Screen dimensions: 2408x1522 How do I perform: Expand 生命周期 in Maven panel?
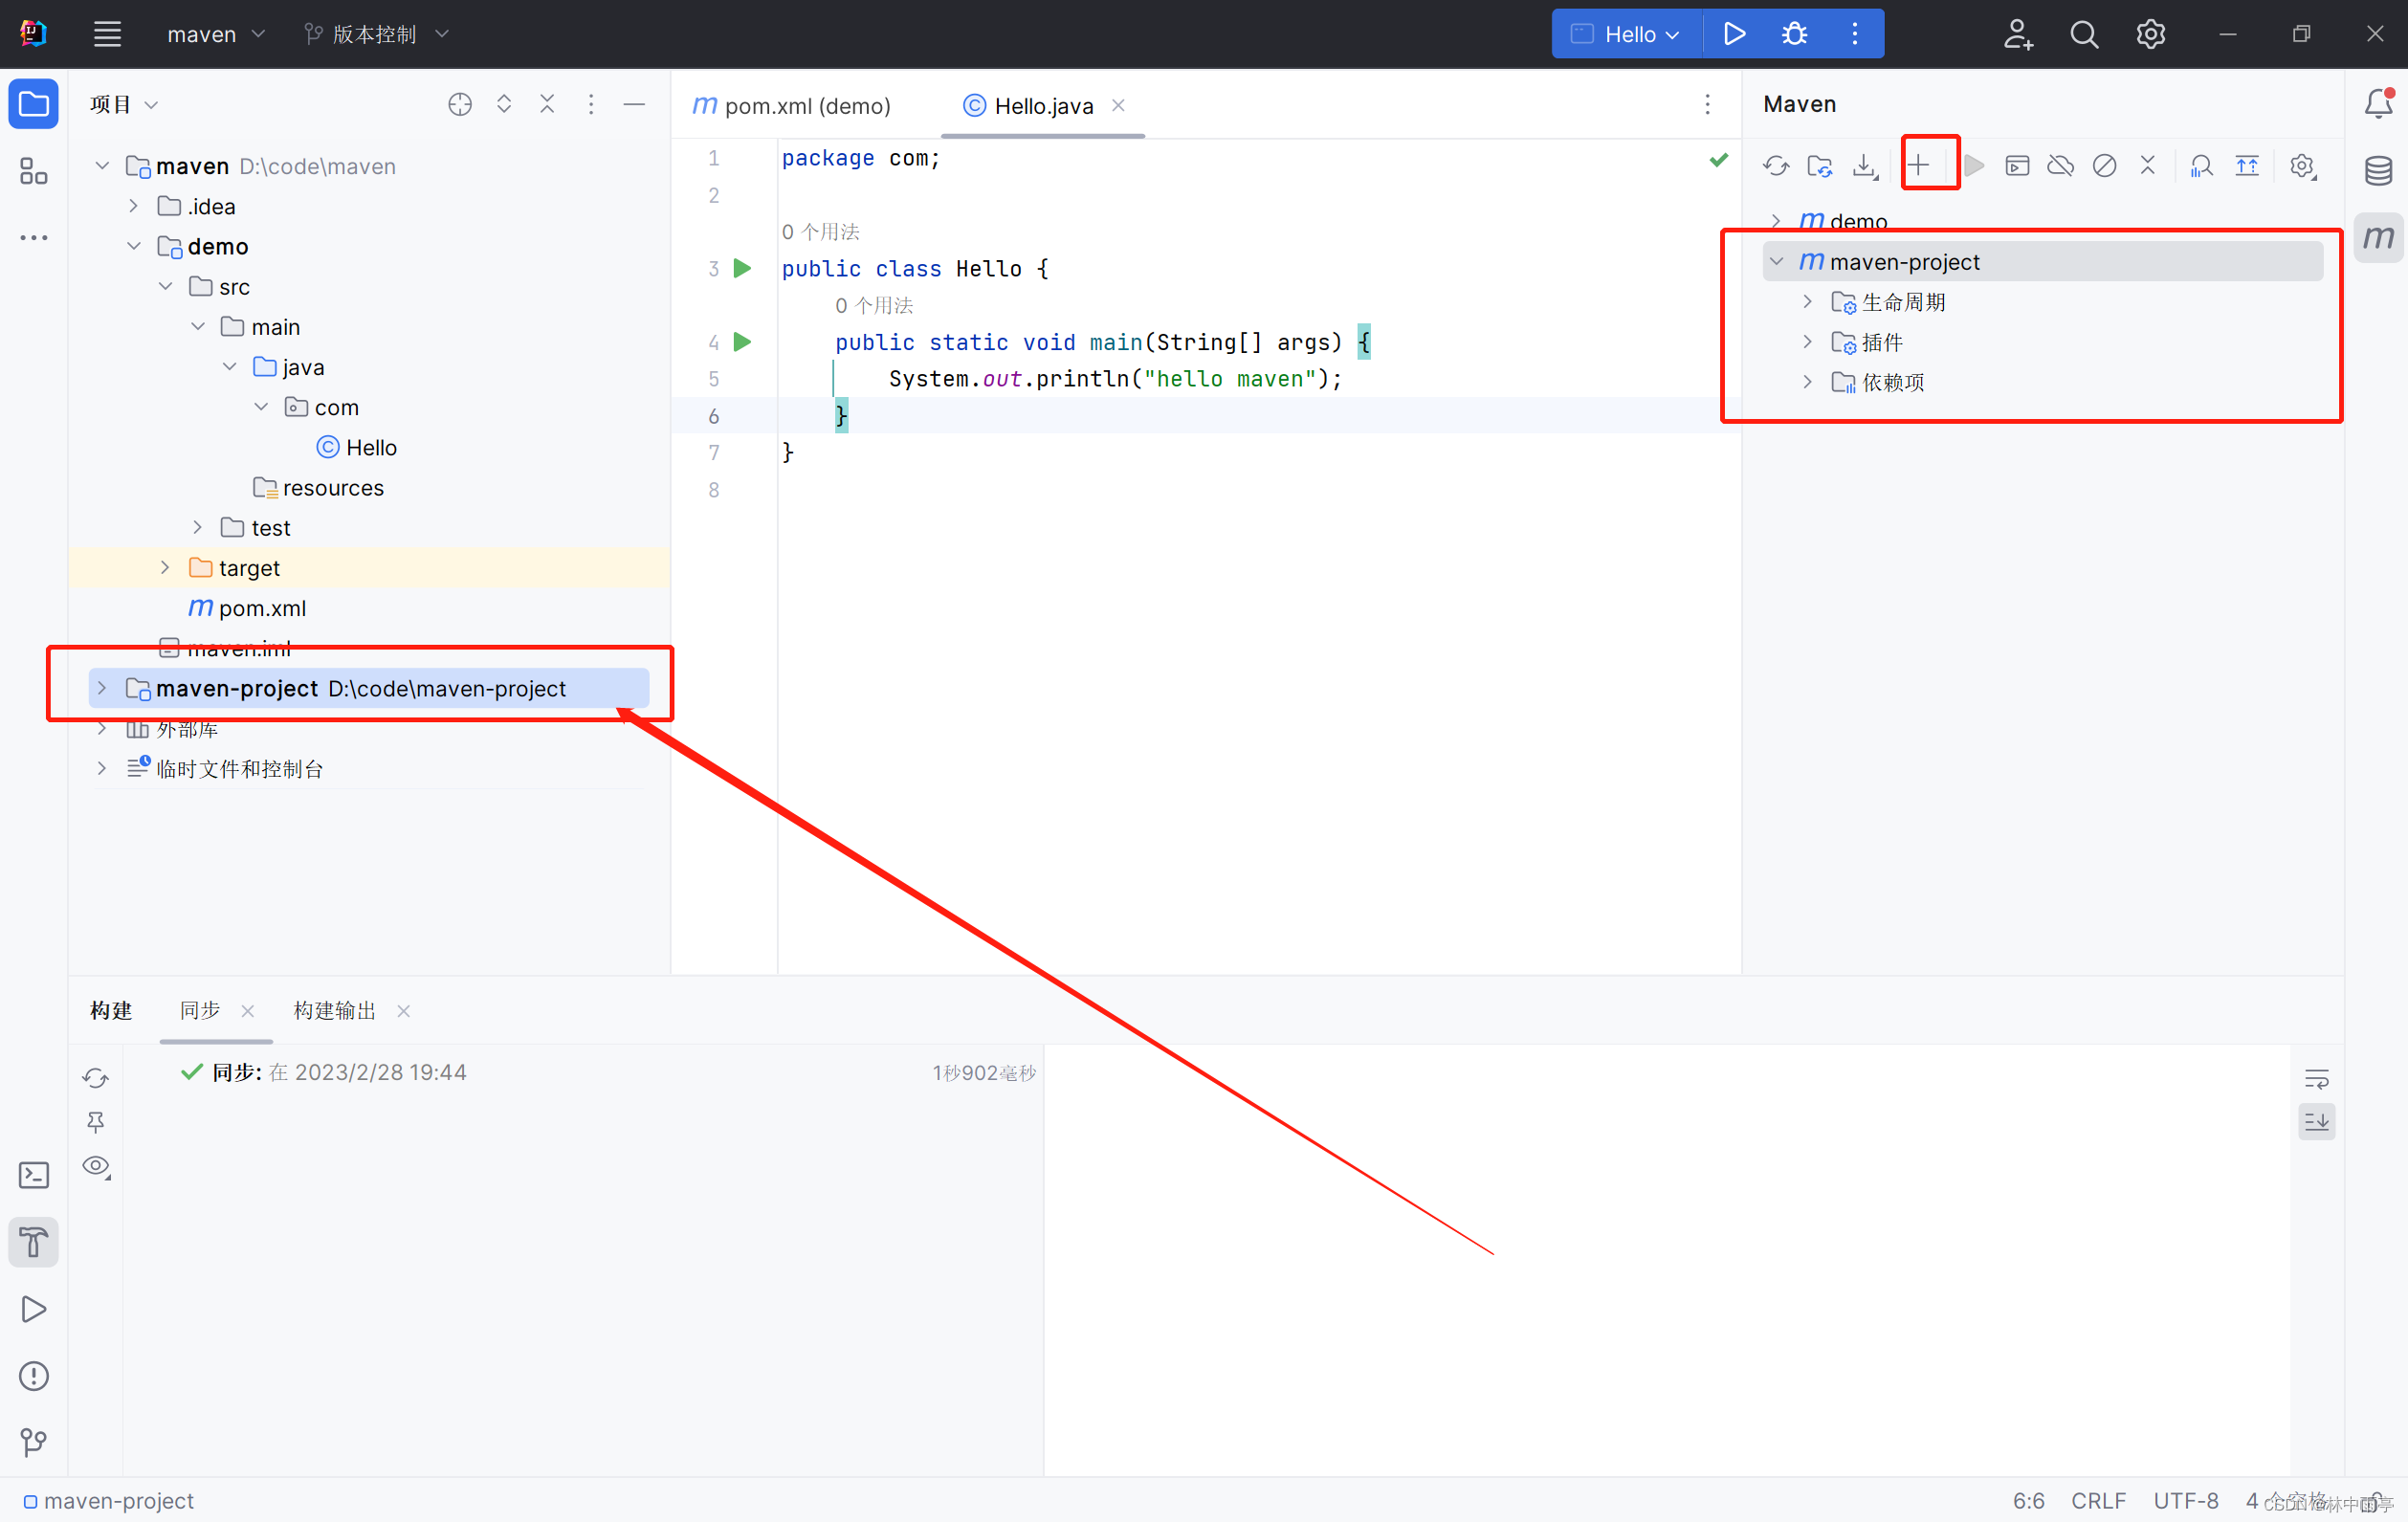point(1807,301)
